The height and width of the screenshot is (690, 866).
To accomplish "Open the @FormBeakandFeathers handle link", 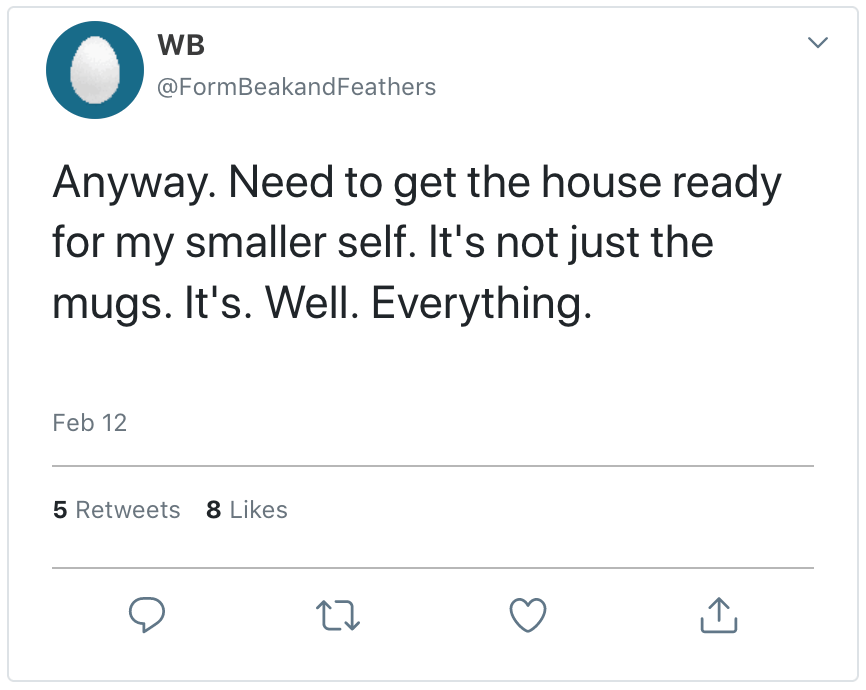I will (x=297, y=87).
